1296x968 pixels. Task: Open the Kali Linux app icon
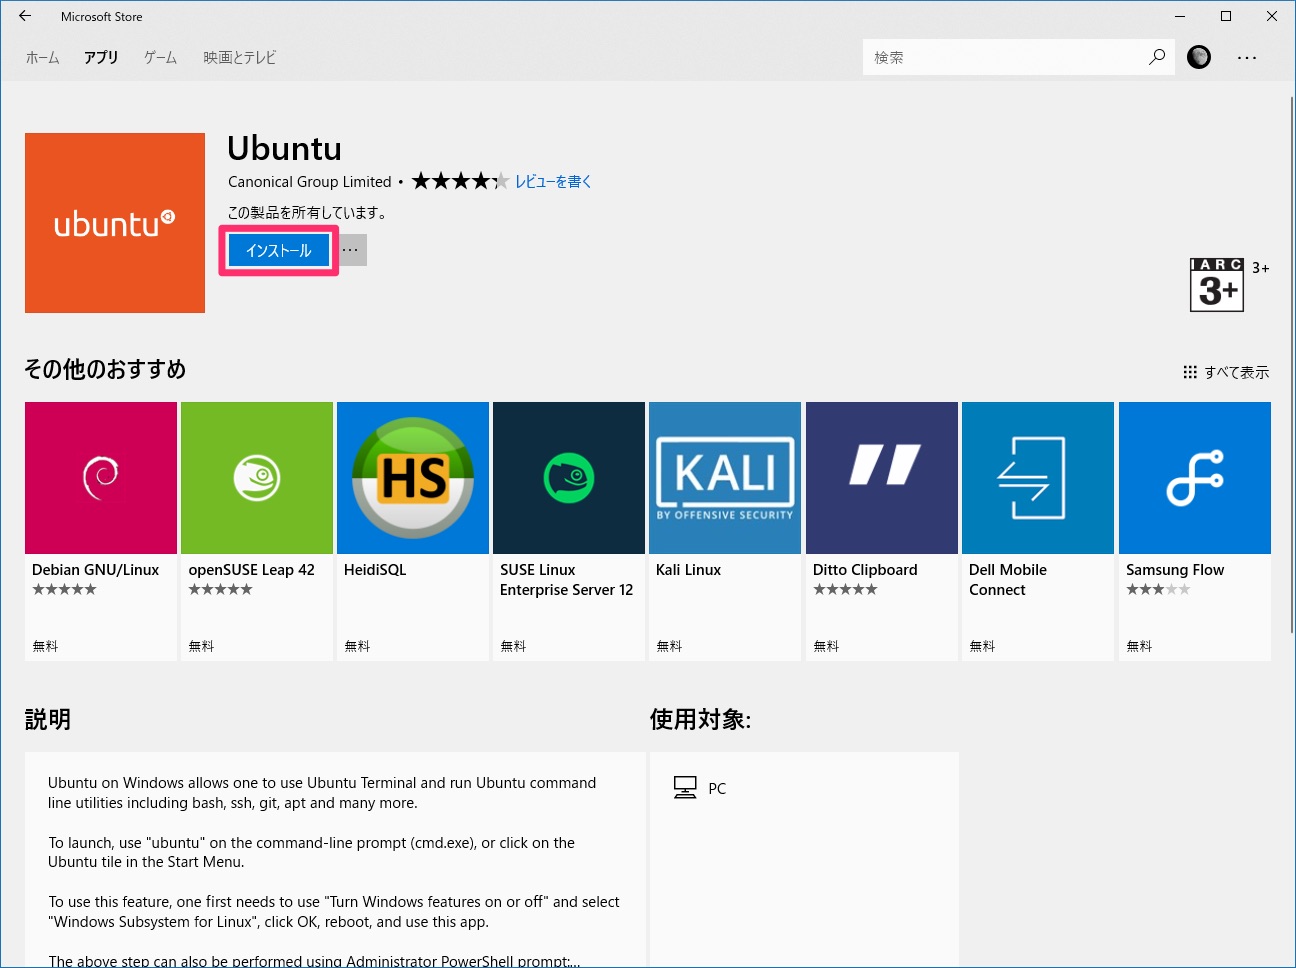725,478
